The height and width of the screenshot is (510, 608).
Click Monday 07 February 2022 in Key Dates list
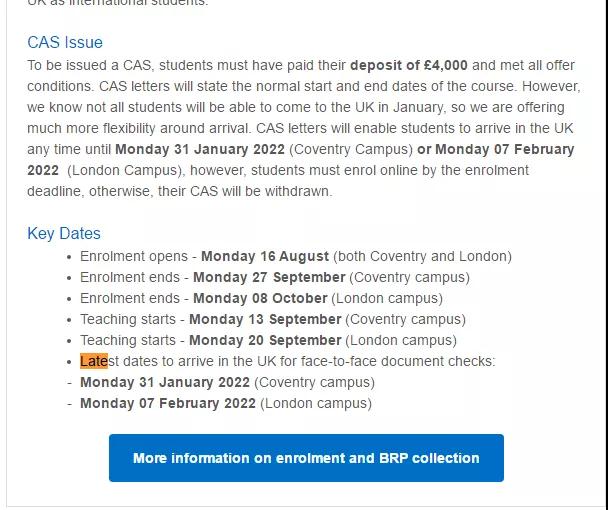coord(168,403)
